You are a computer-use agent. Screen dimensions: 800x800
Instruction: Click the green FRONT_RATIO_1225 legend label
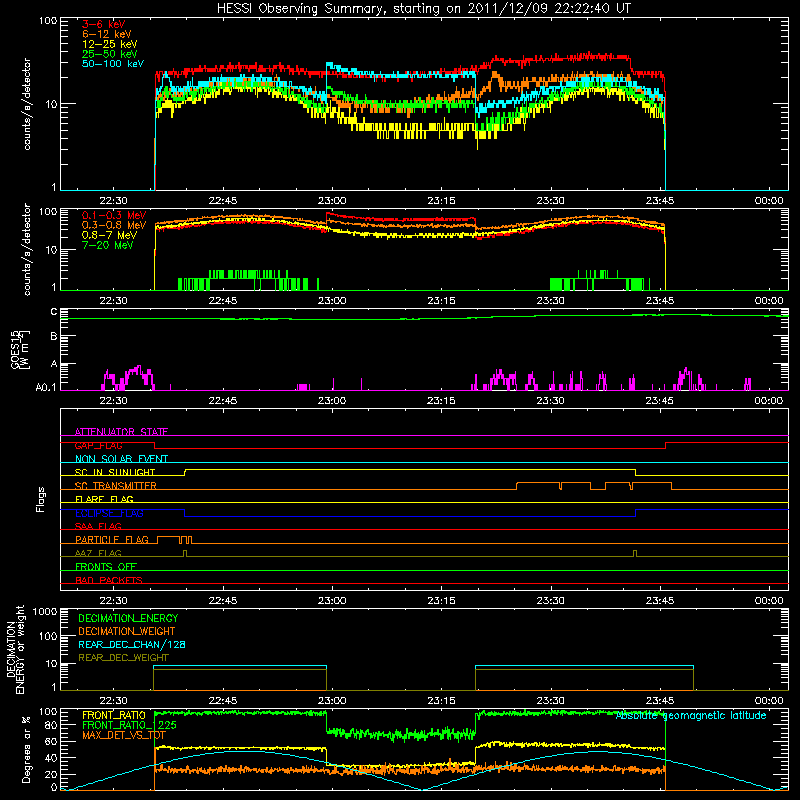129,725
